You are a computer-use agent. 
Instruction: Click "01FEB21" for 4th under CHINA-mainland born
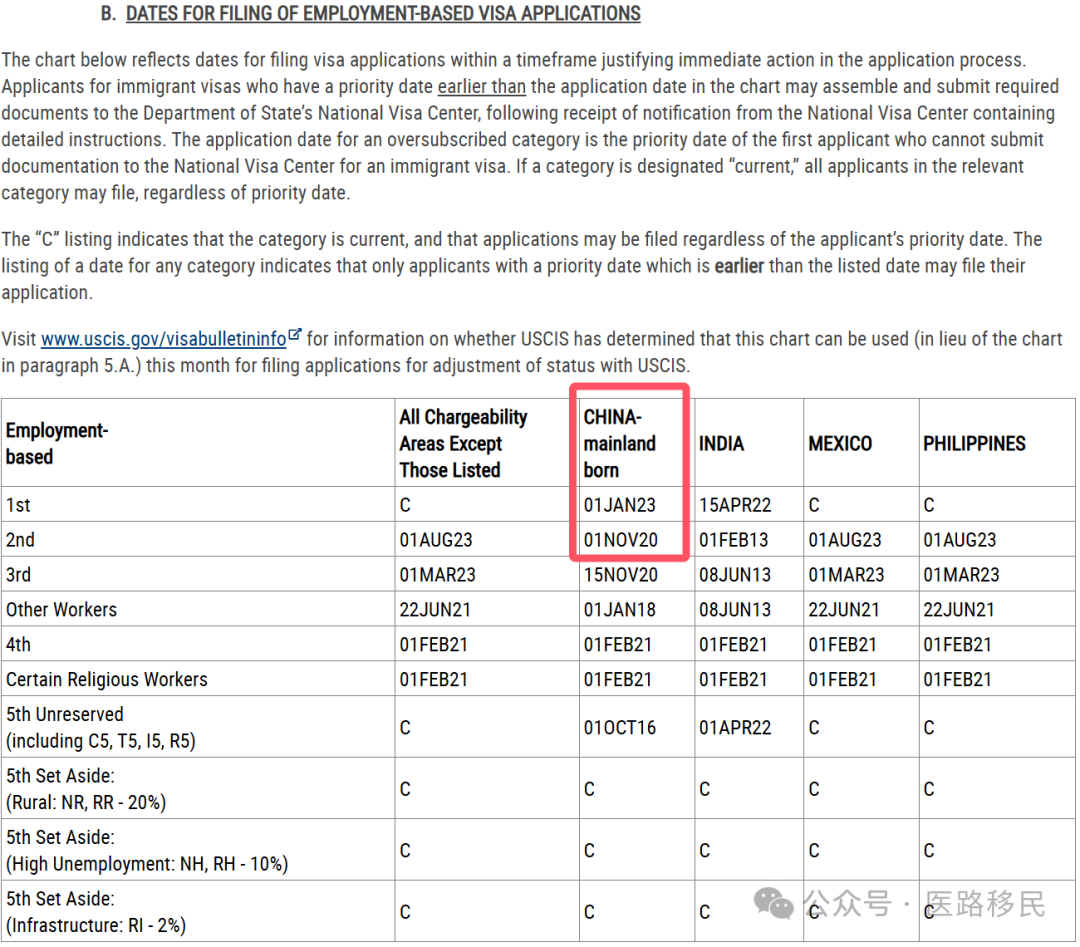[x=618, y=645]
